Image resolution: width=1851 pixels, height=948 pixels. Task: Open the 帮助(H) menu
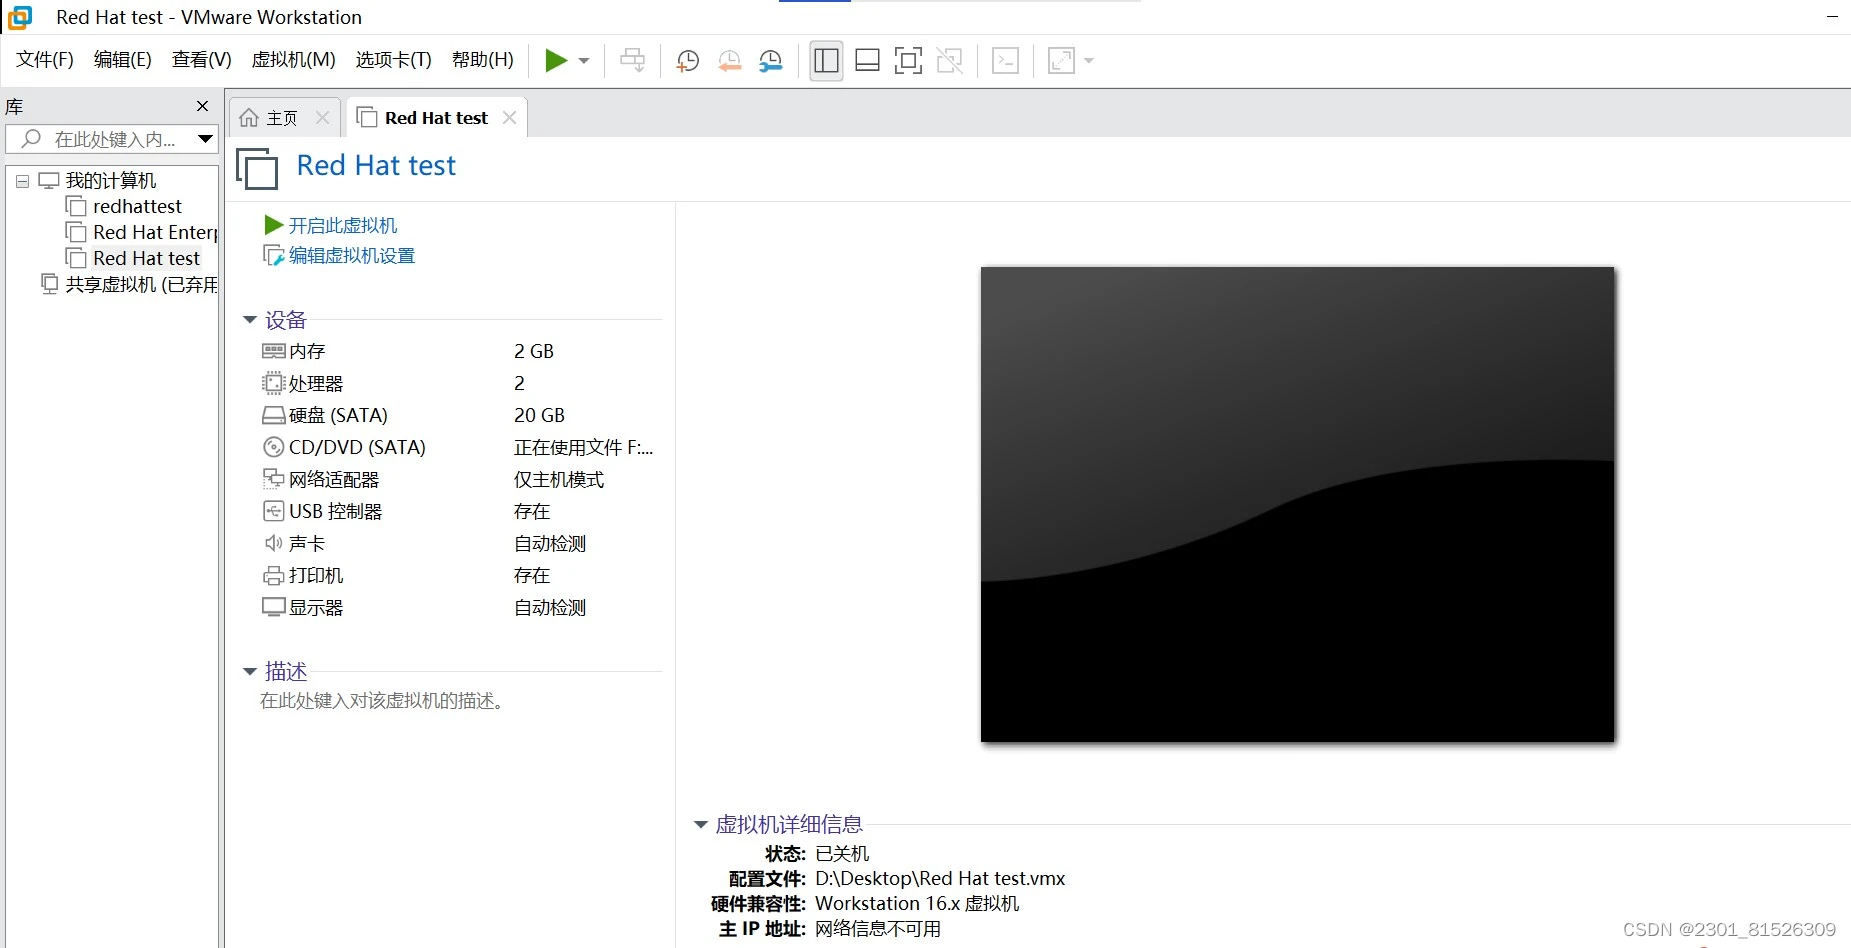(483, 60)
